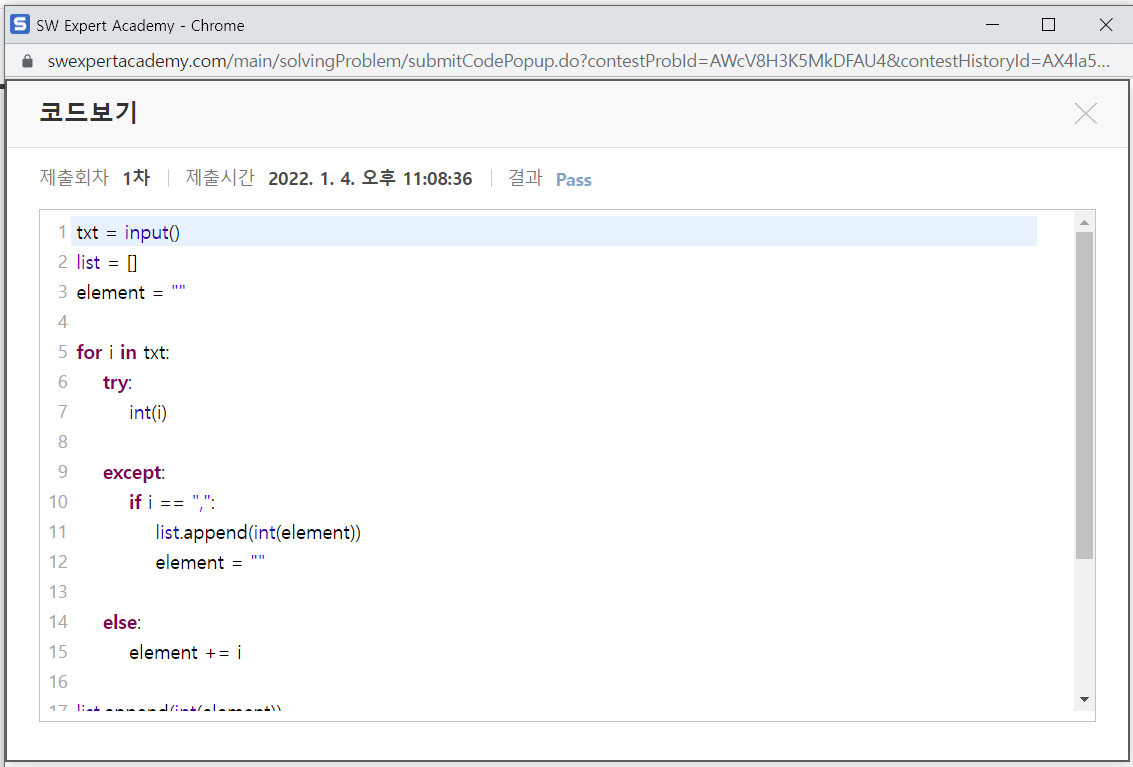Click line number 13 in the gutter

[58, 592]
